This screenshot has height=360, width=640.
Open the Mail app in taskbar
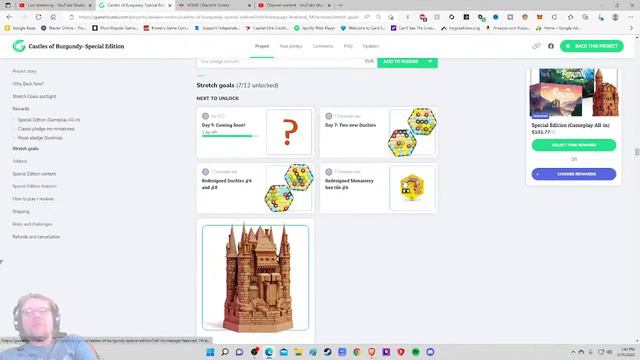(x=284, y=352)
